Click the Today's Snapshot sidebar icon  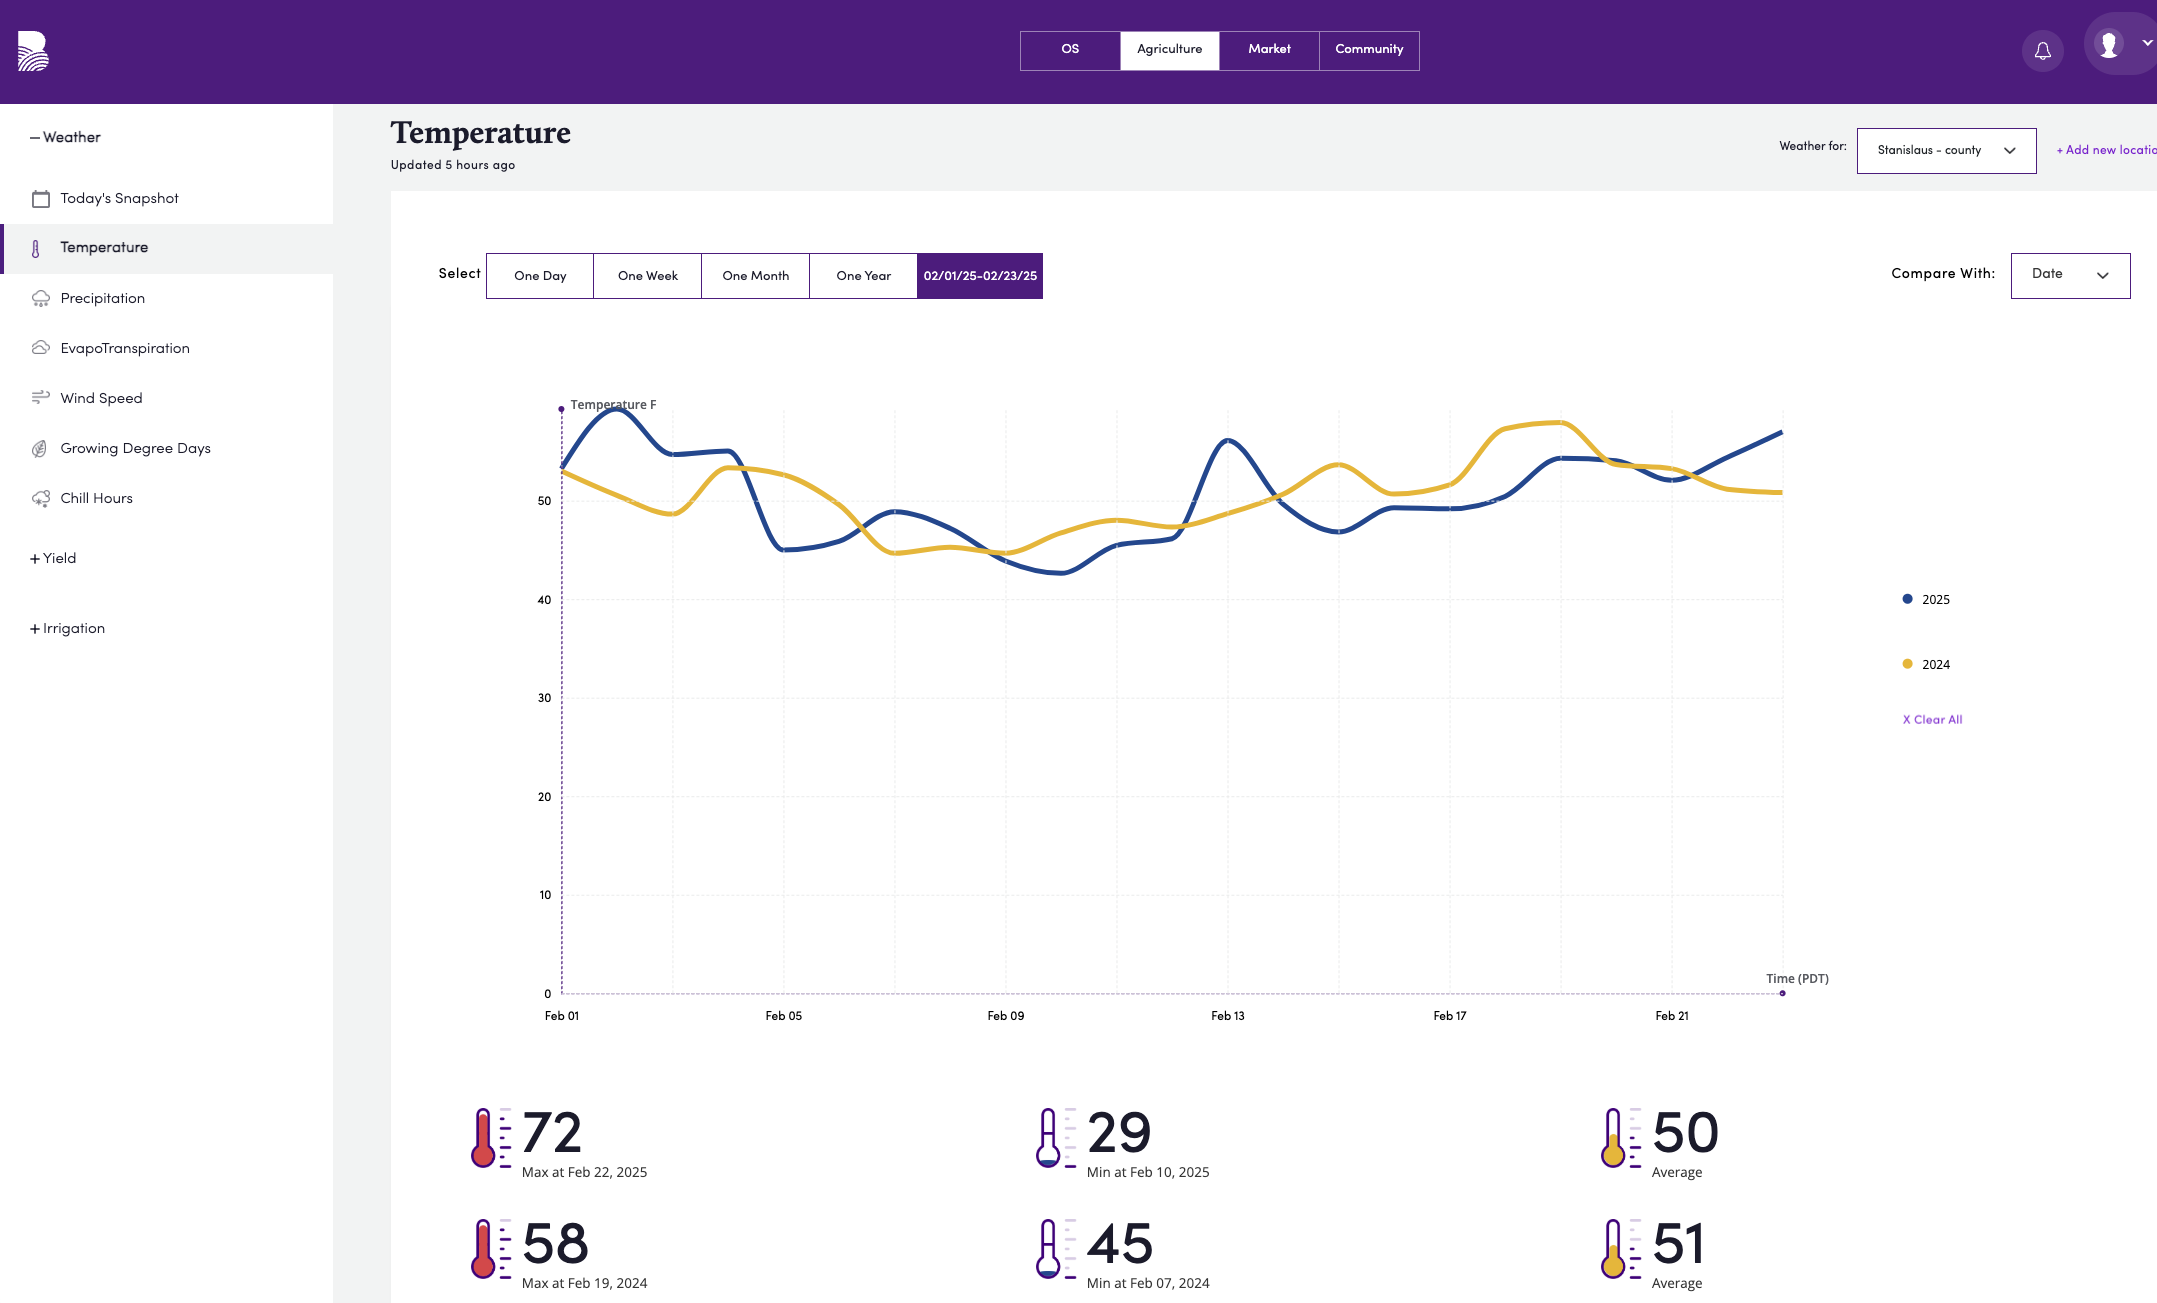[x=40, y=197]
